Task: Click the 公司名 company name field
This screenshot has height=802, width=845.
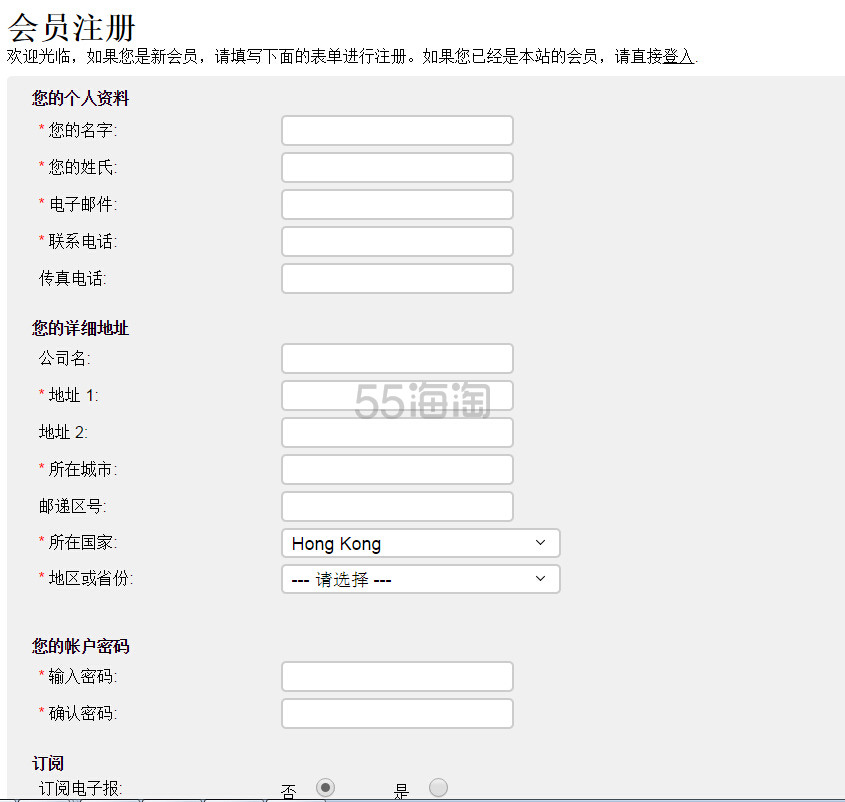Action: [x=397, y=358]
